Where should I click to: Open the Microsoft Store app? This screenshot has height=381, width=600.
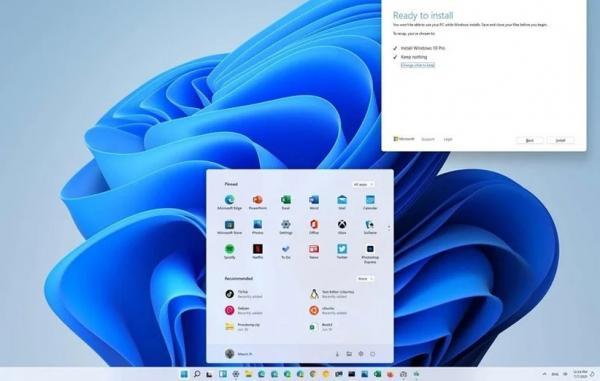click(229, 226)
